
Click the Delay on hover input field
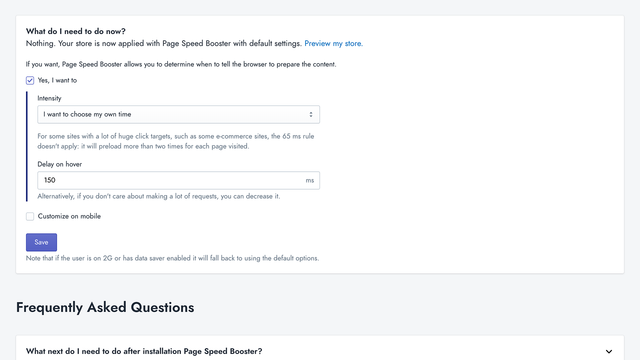(x=178, y=180)
